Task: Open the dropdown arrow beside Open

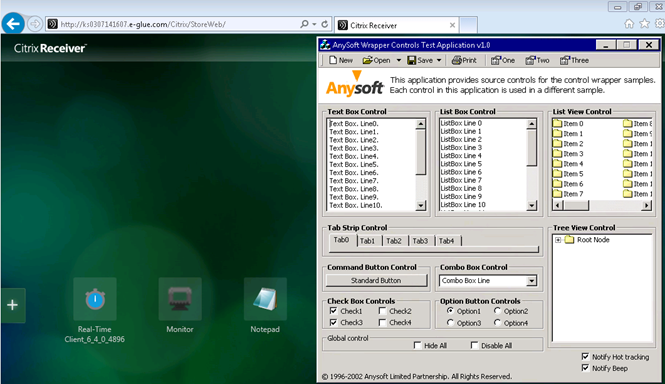Action: point(398,60)
